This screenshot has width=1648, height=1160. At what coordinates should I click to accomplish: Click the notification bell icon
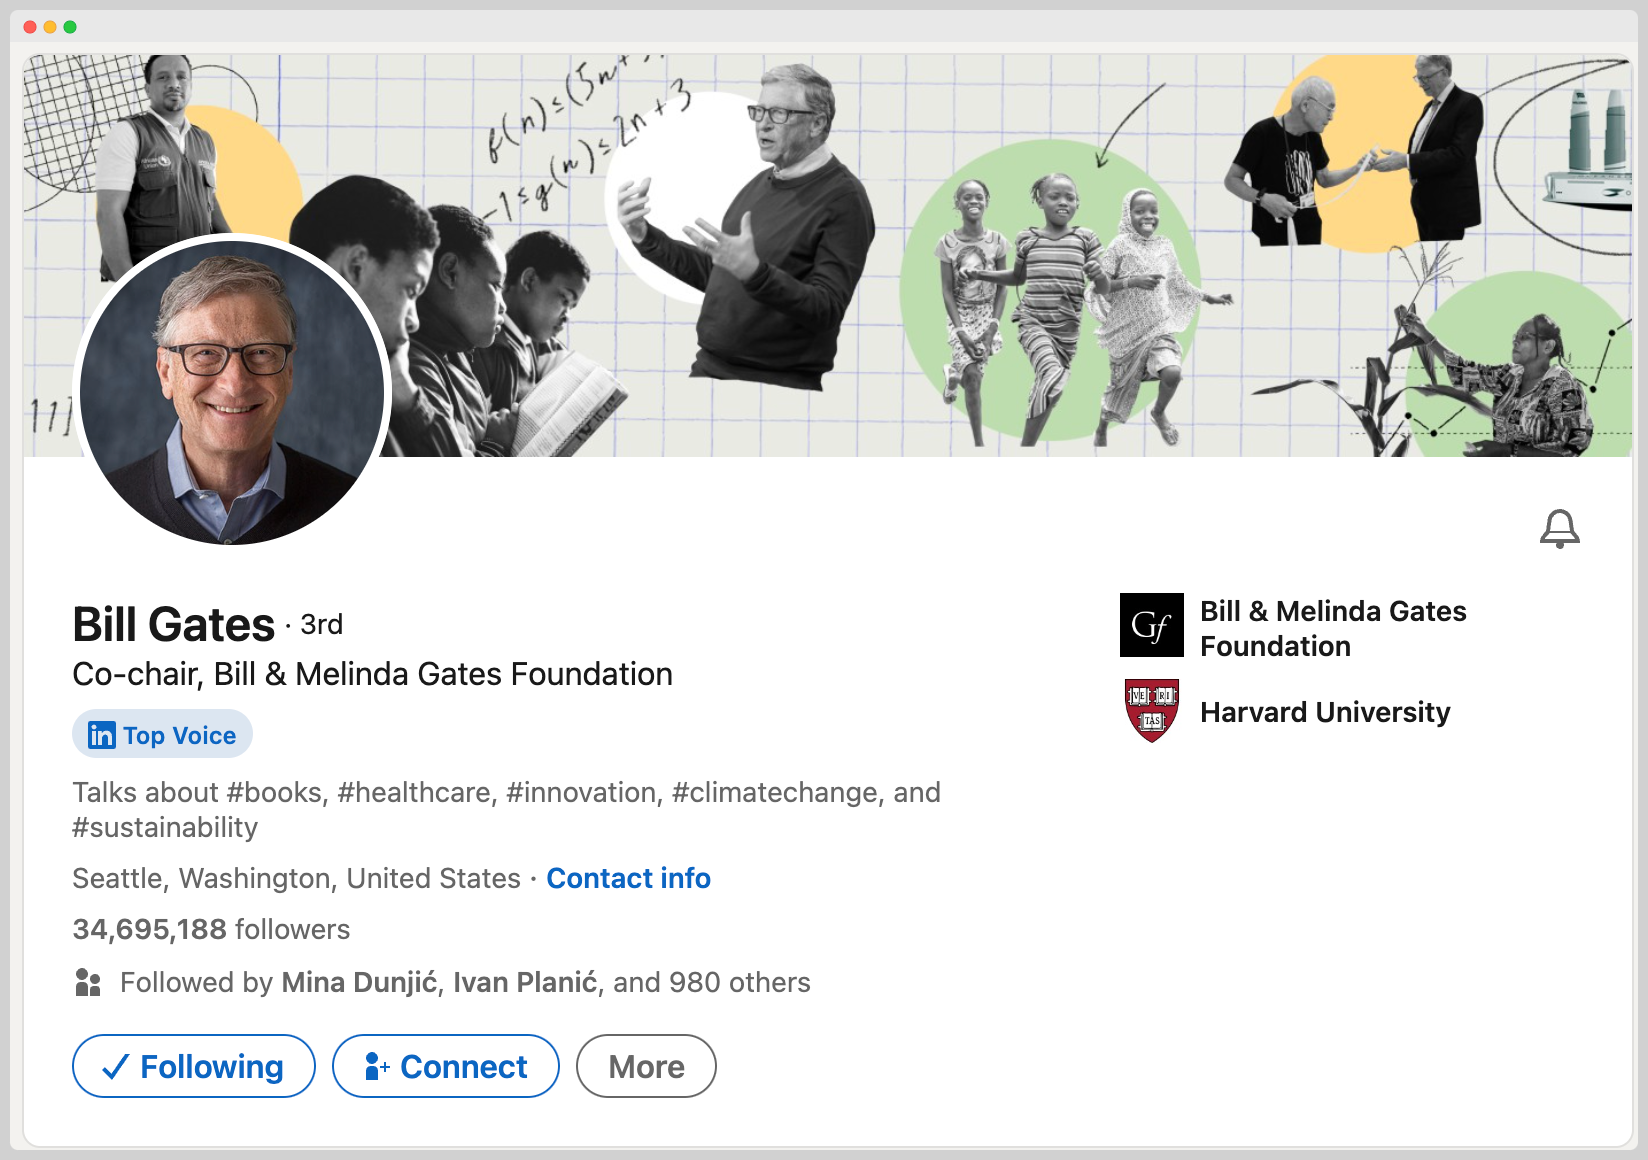[x=1559, y=528]
